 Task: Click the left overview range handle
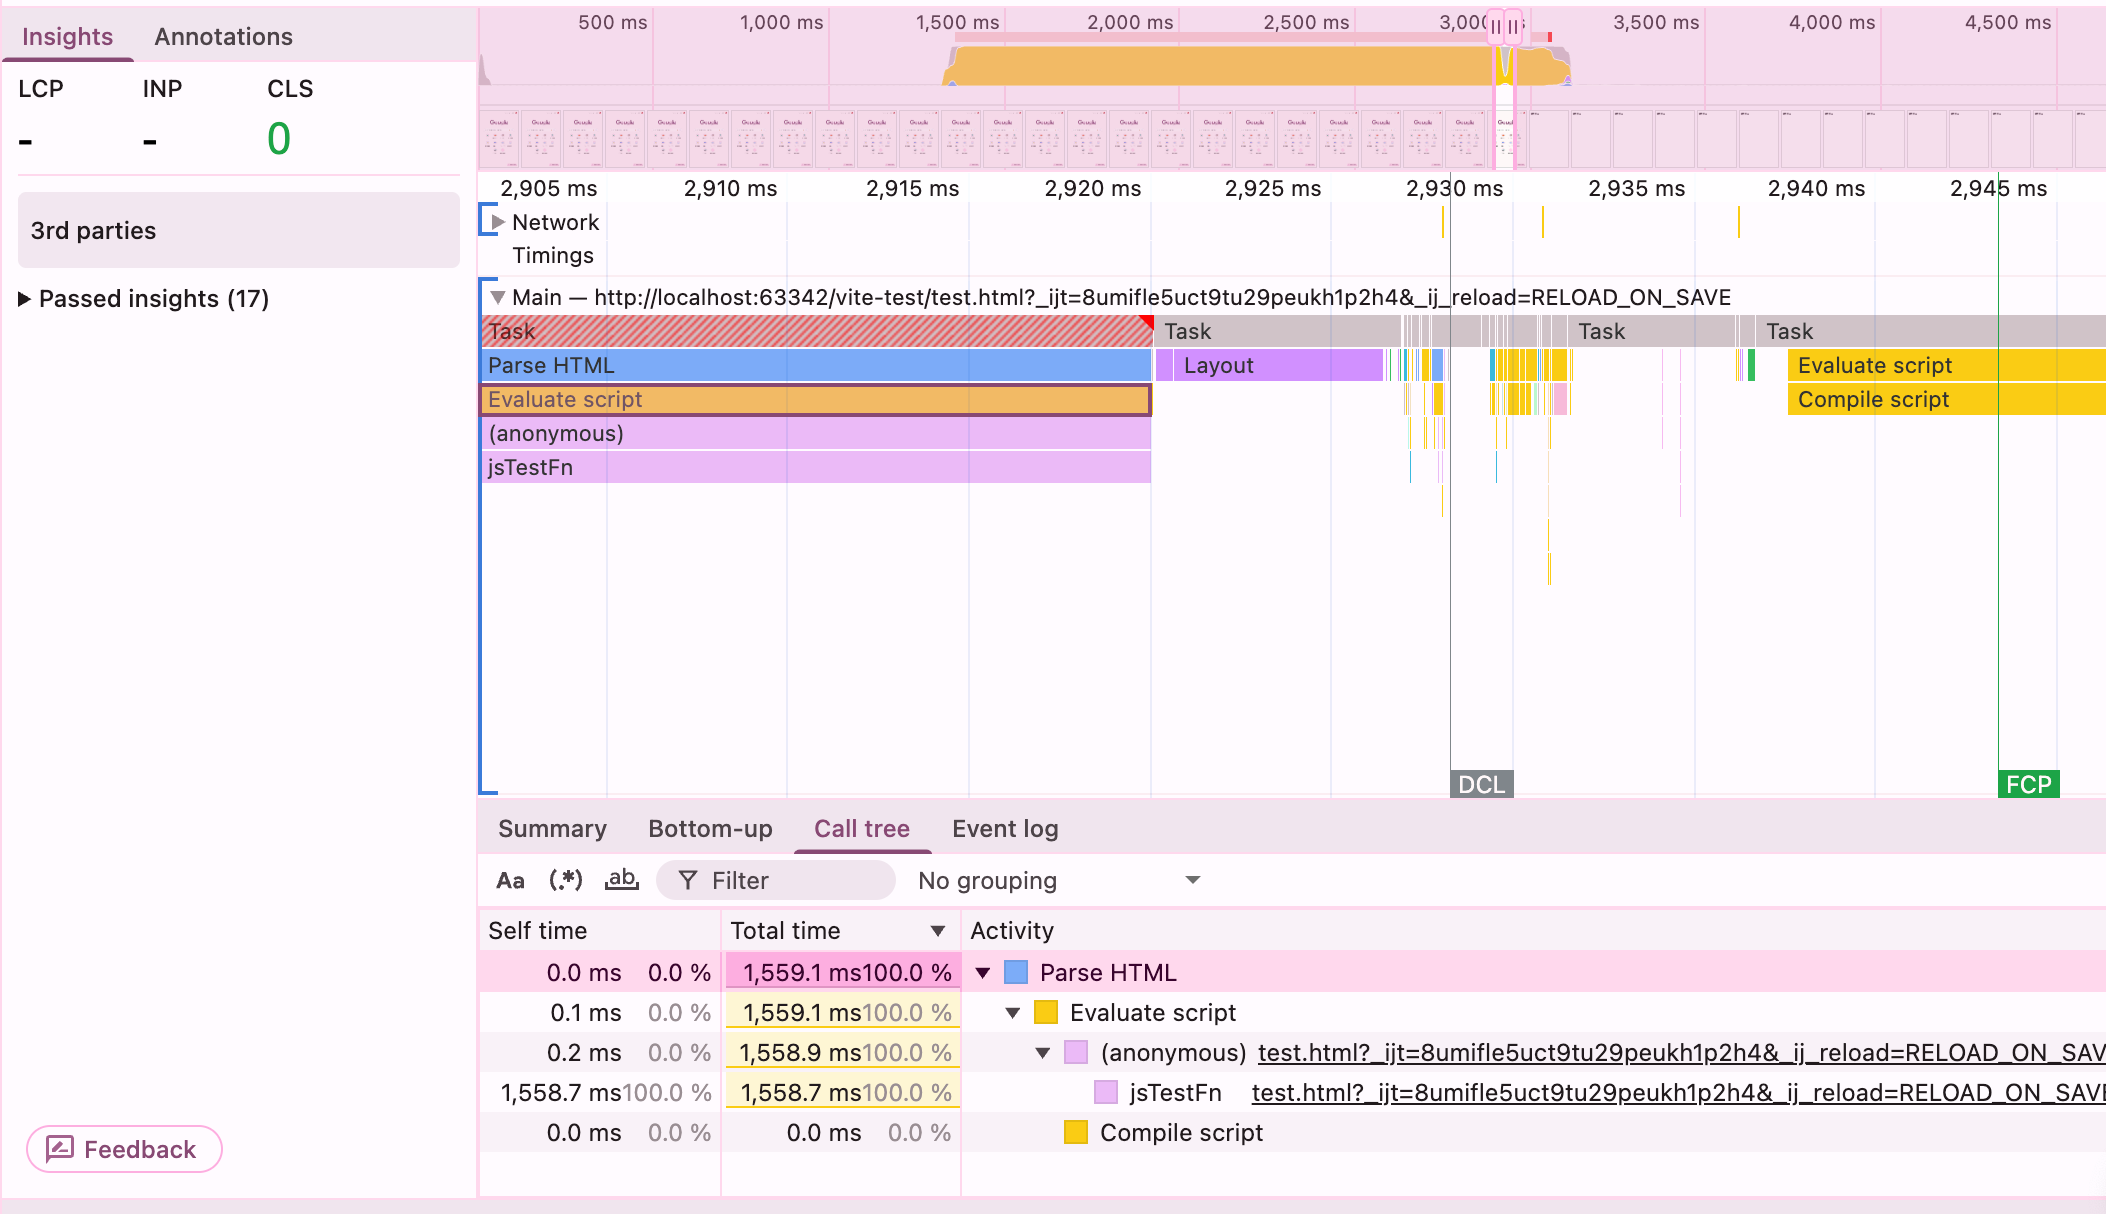tap(1496, 27)
